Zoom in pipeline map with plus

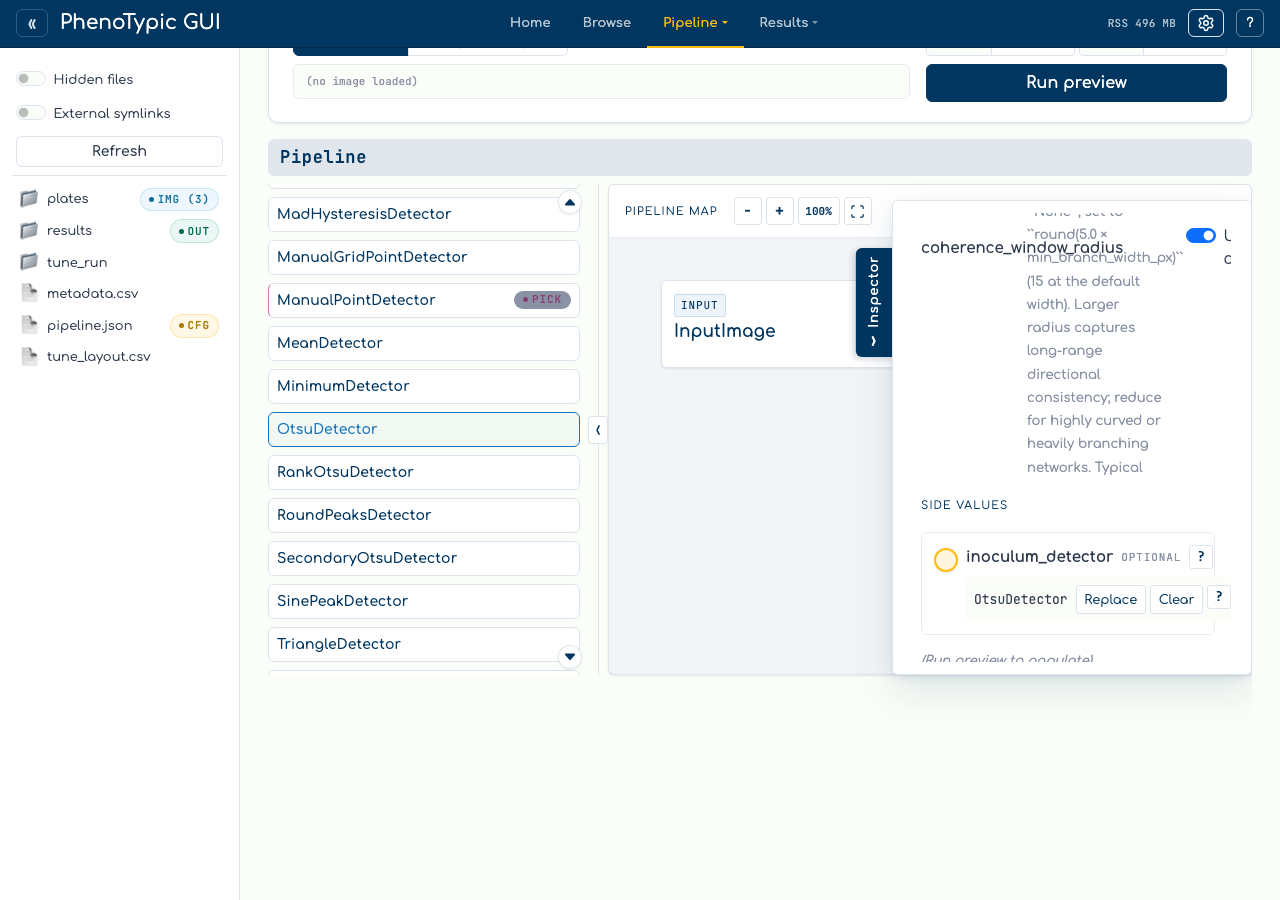780,211
